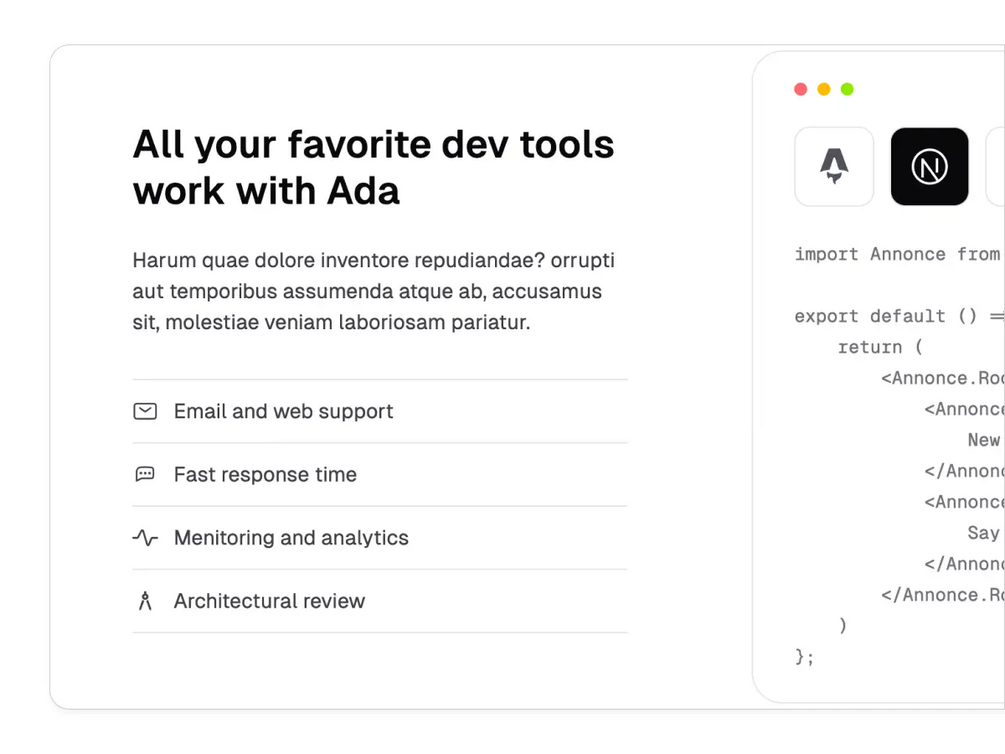
Task: Place cursor on the return ( line
Action: point(880,347)
